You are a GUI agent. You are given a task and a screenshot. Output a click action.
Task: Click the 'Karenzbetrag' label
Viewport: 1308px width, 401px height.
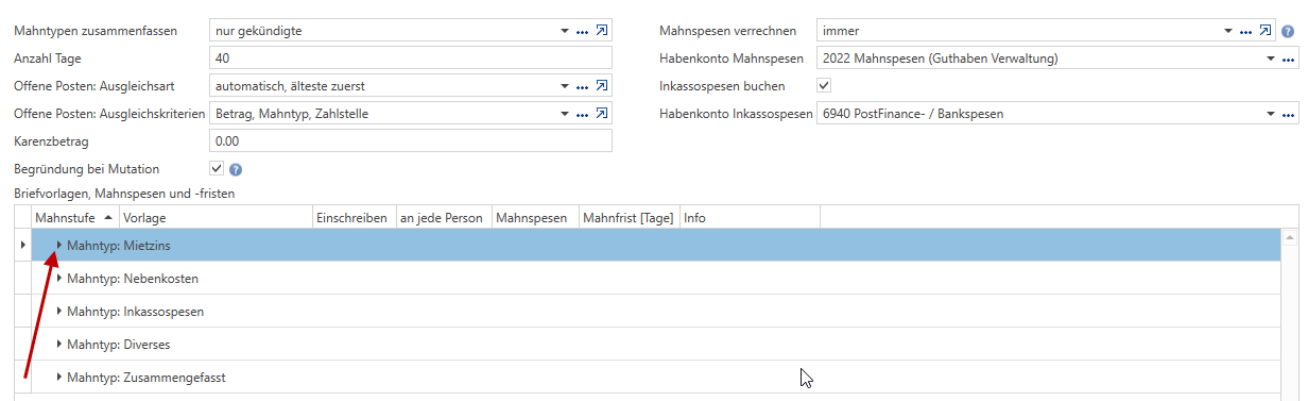tap(50, 142)
